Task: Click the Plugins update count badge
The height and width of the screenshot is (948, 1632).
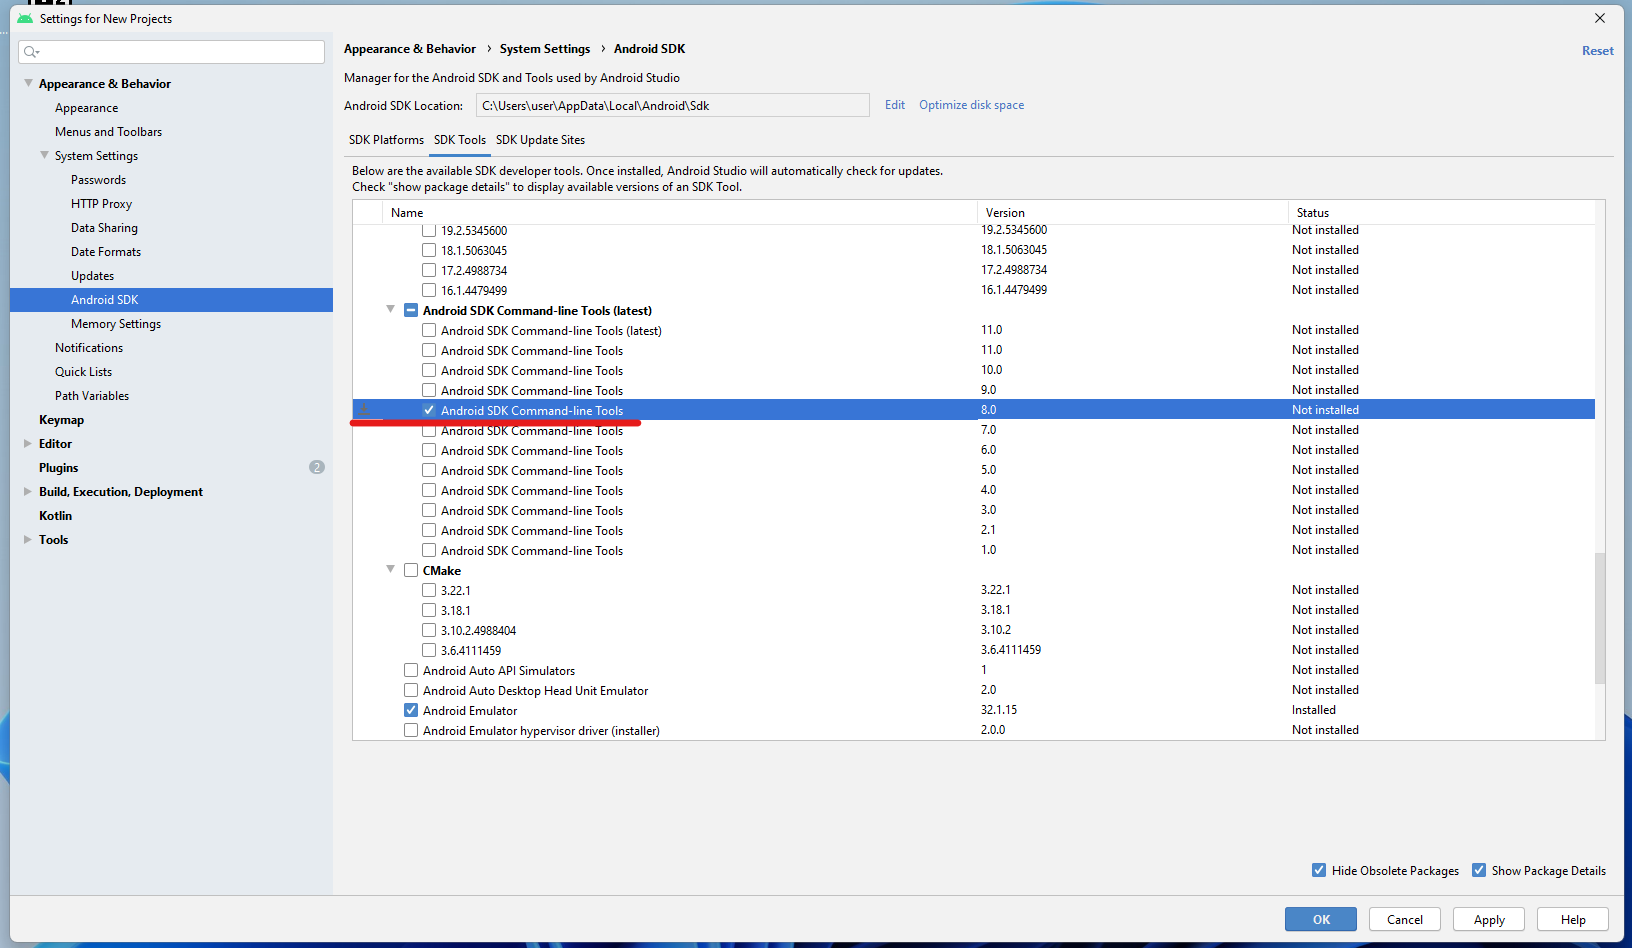Action: click(317, 467)
